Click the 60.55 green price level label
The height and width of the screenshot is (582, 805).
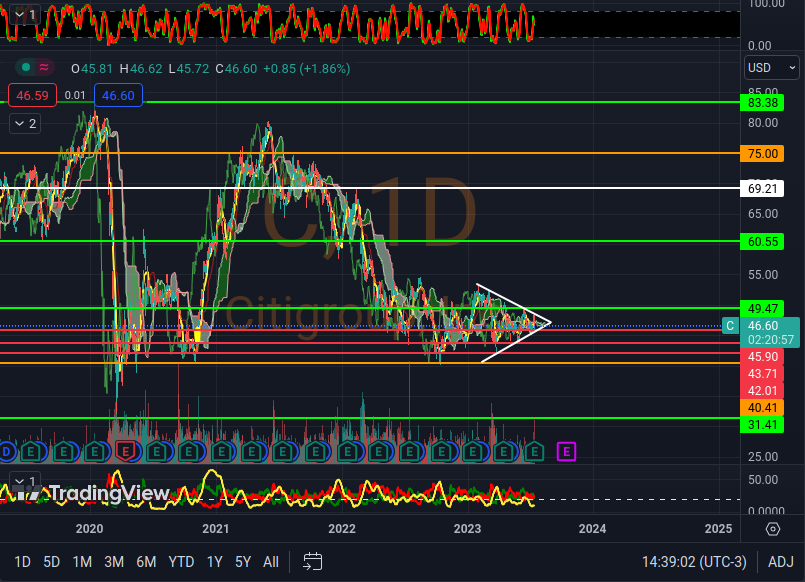pyautogui.click(x=762, y=241)
